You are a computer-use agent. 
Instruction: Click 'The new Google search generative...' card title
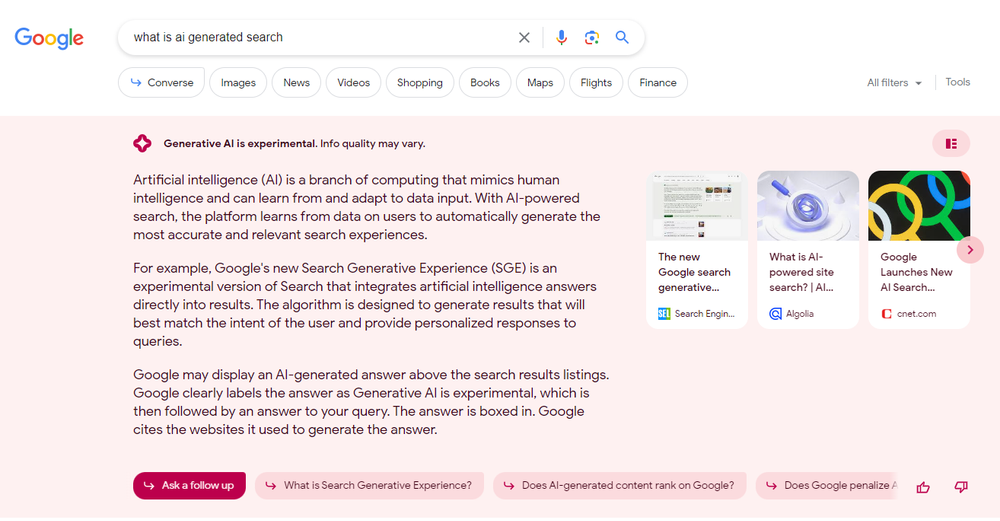694,272
